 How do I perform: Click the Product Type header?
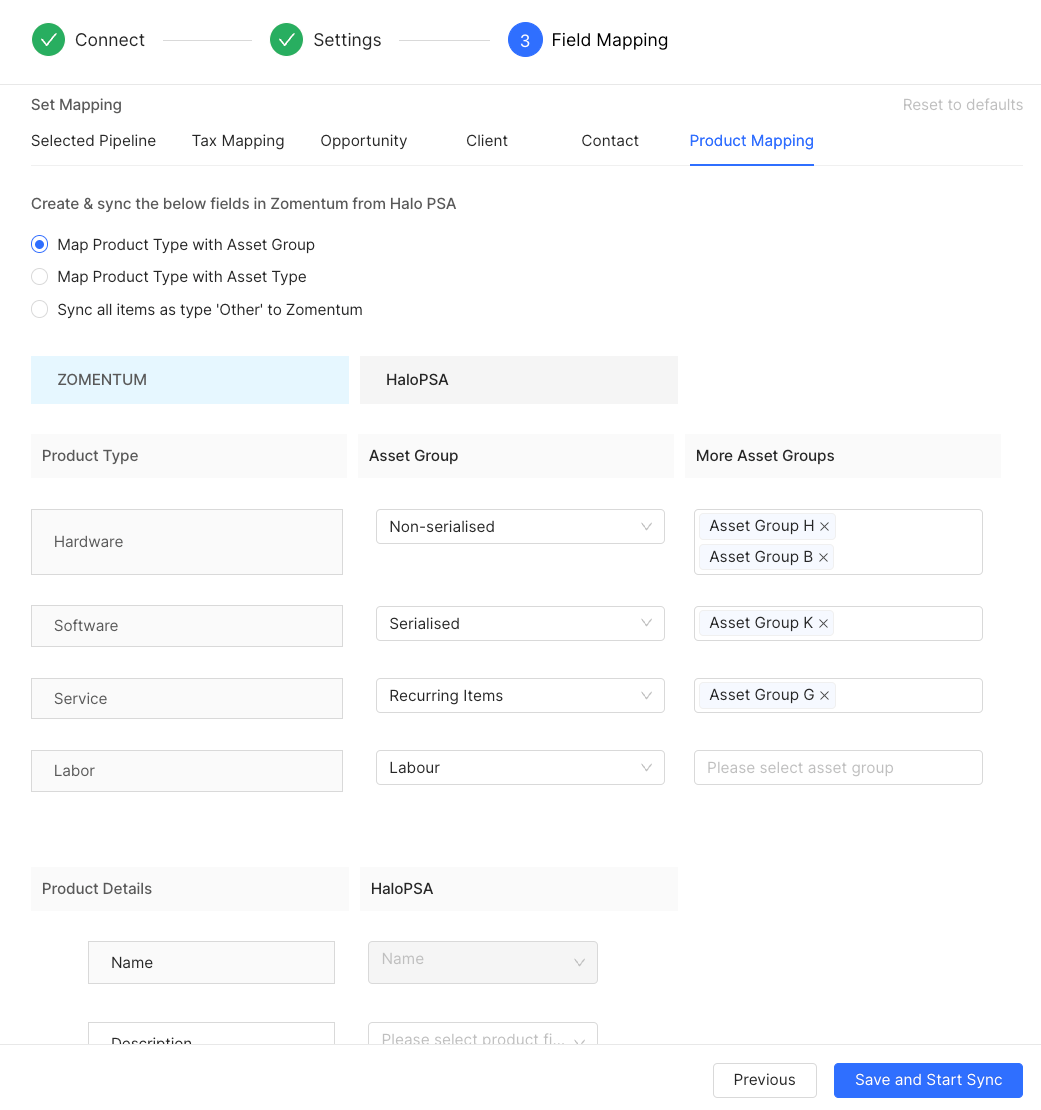[188, 456]
